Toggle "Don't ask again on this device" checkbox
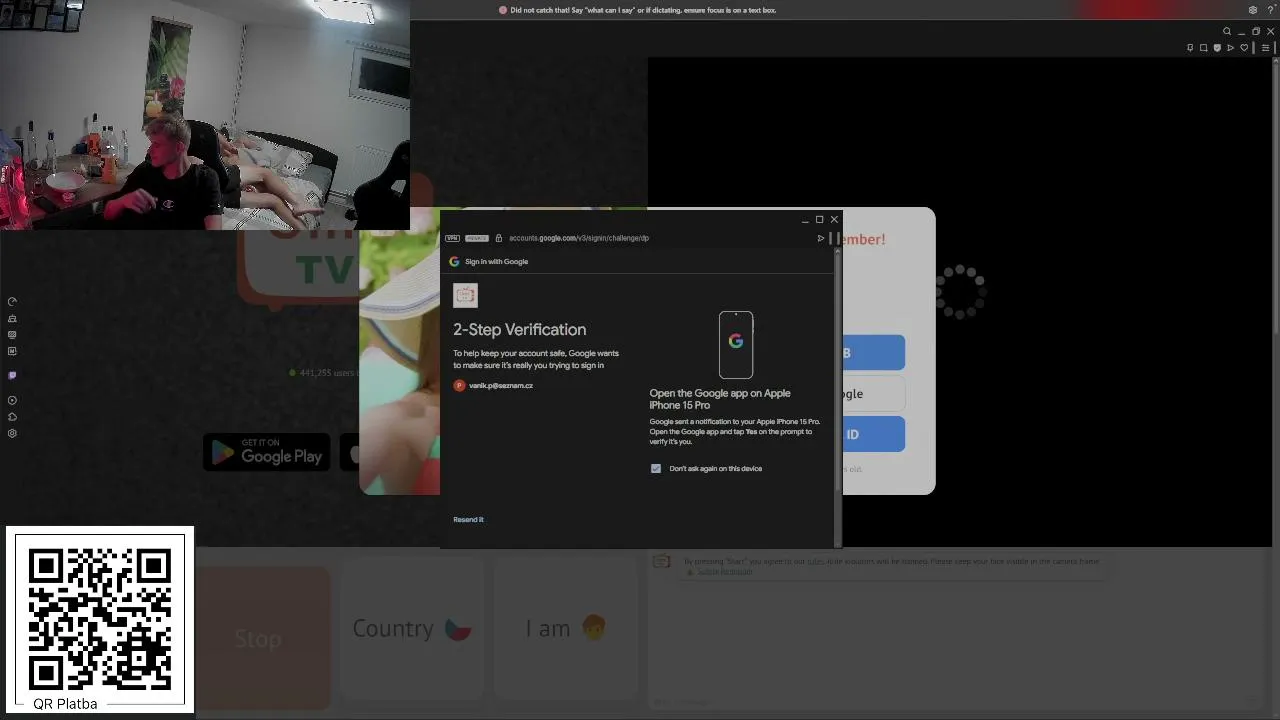The width and height of the screenshot is (1280, 720). (x=656, y=468)
